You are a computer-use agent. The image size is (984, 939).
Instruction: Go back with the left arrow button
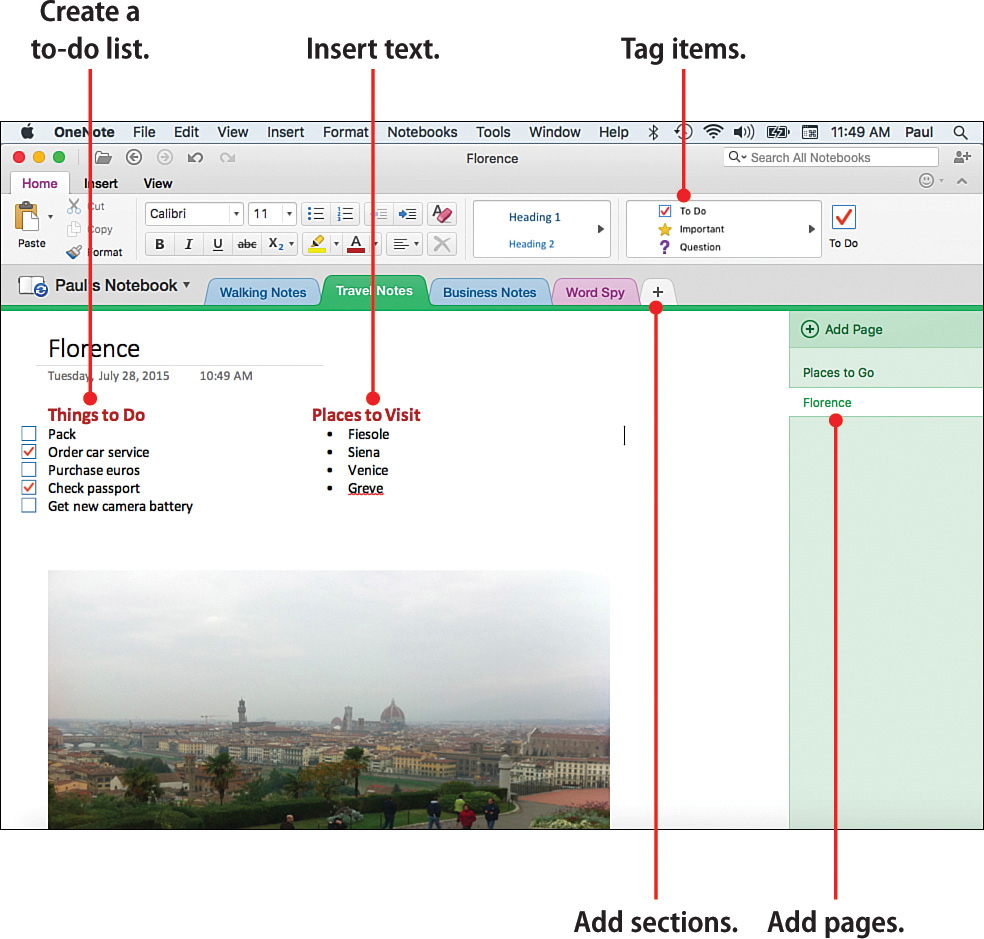134,158
